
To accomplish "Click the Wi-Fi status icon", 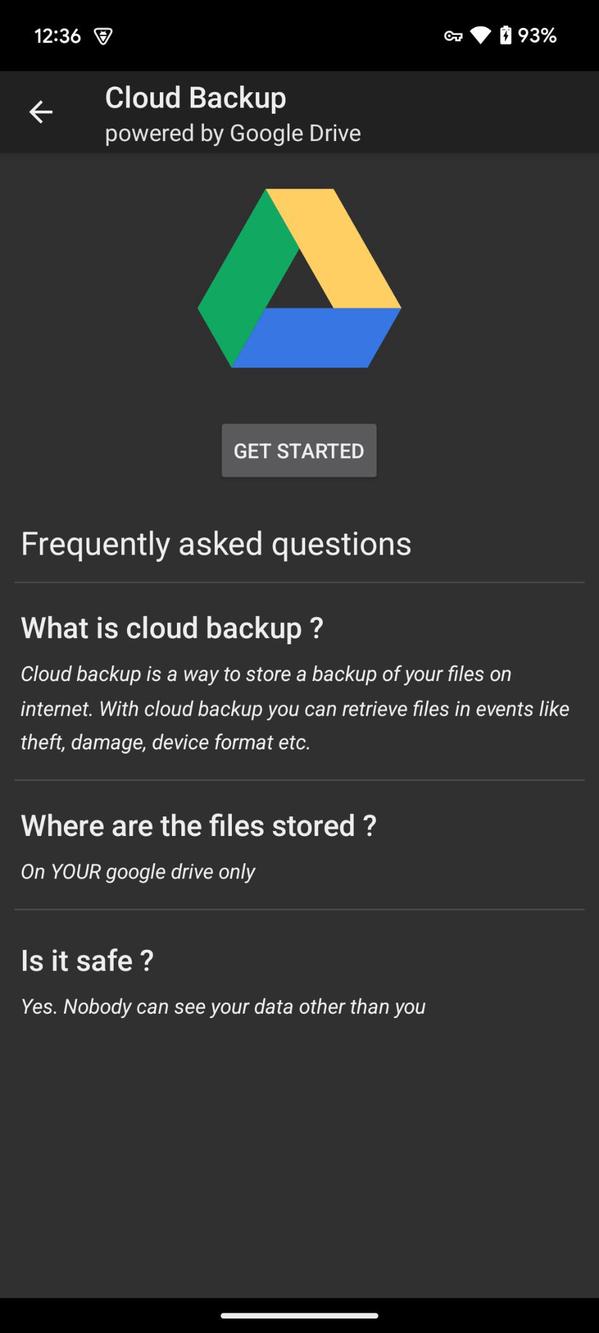I will tap(477, 34).
